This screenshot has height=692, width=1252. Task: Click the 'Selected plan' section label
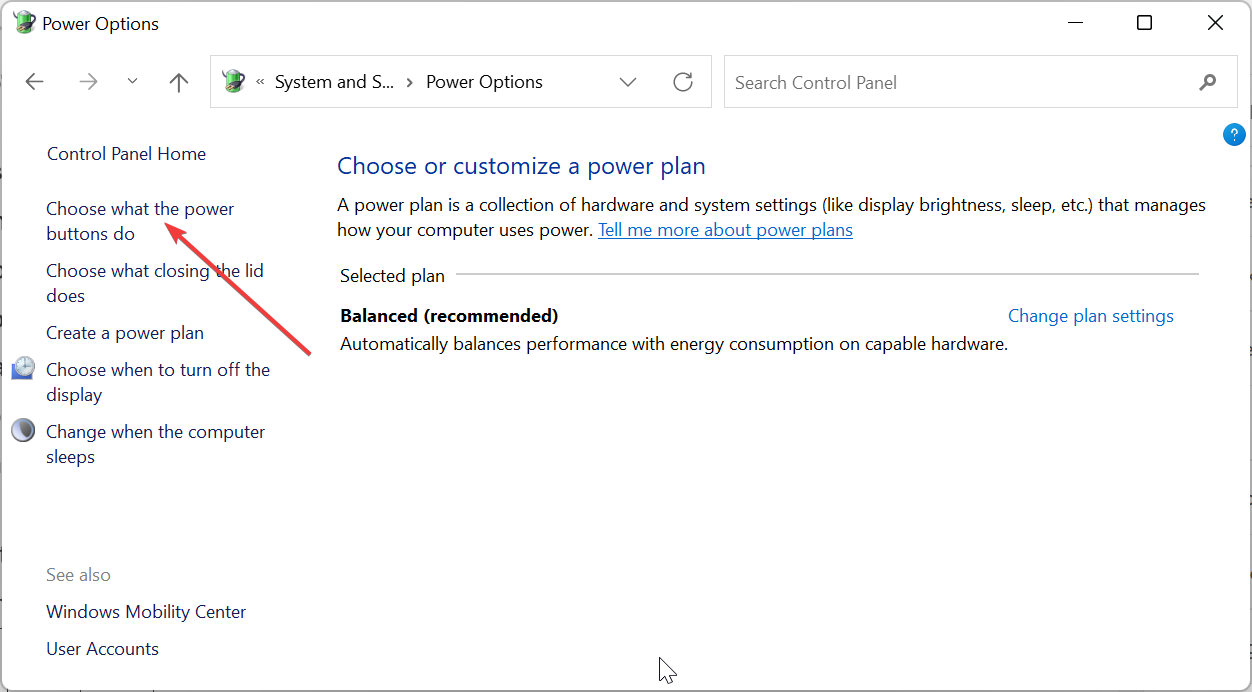click(392, 276)
